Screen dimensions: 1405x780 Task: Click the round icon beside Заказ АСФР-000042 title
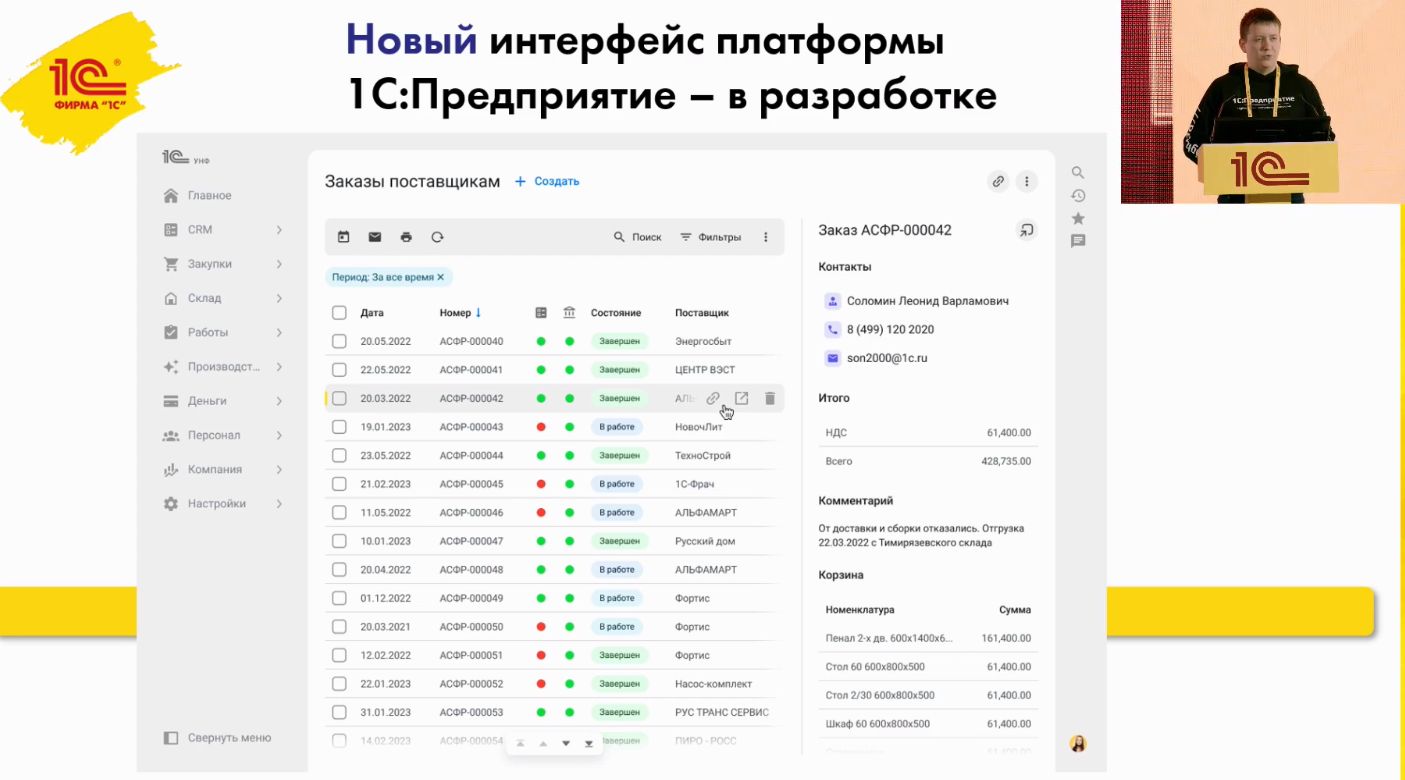coord(1026,230)
